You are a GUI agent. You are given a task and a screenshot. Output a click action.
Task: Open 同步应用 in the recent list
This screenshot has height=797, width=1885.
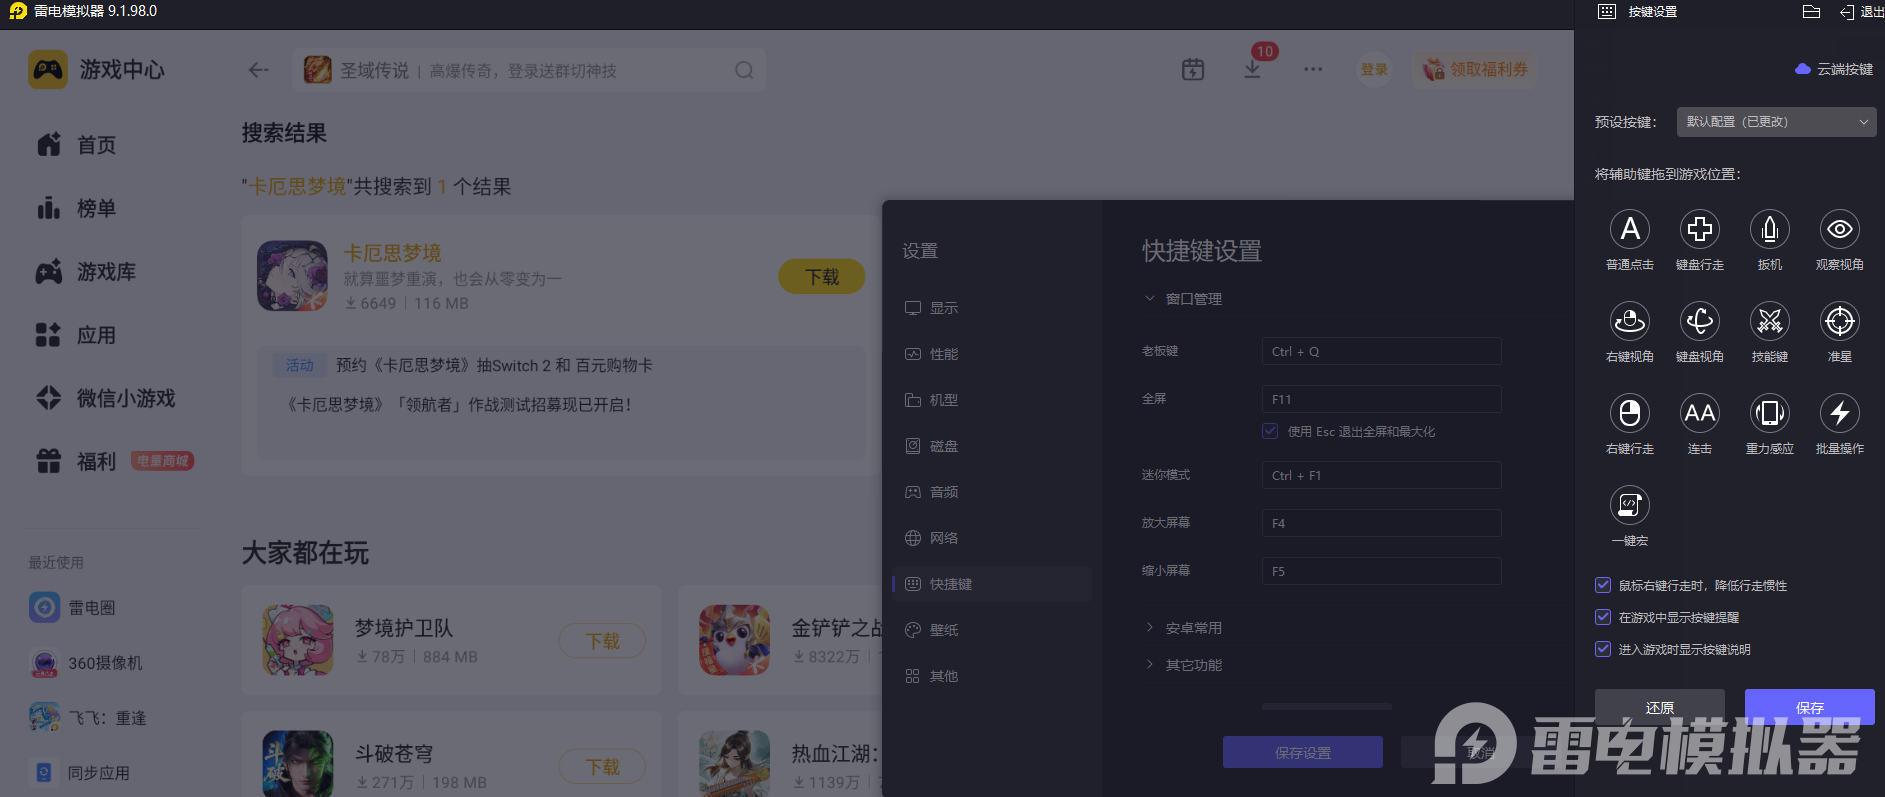coord(80,773)
